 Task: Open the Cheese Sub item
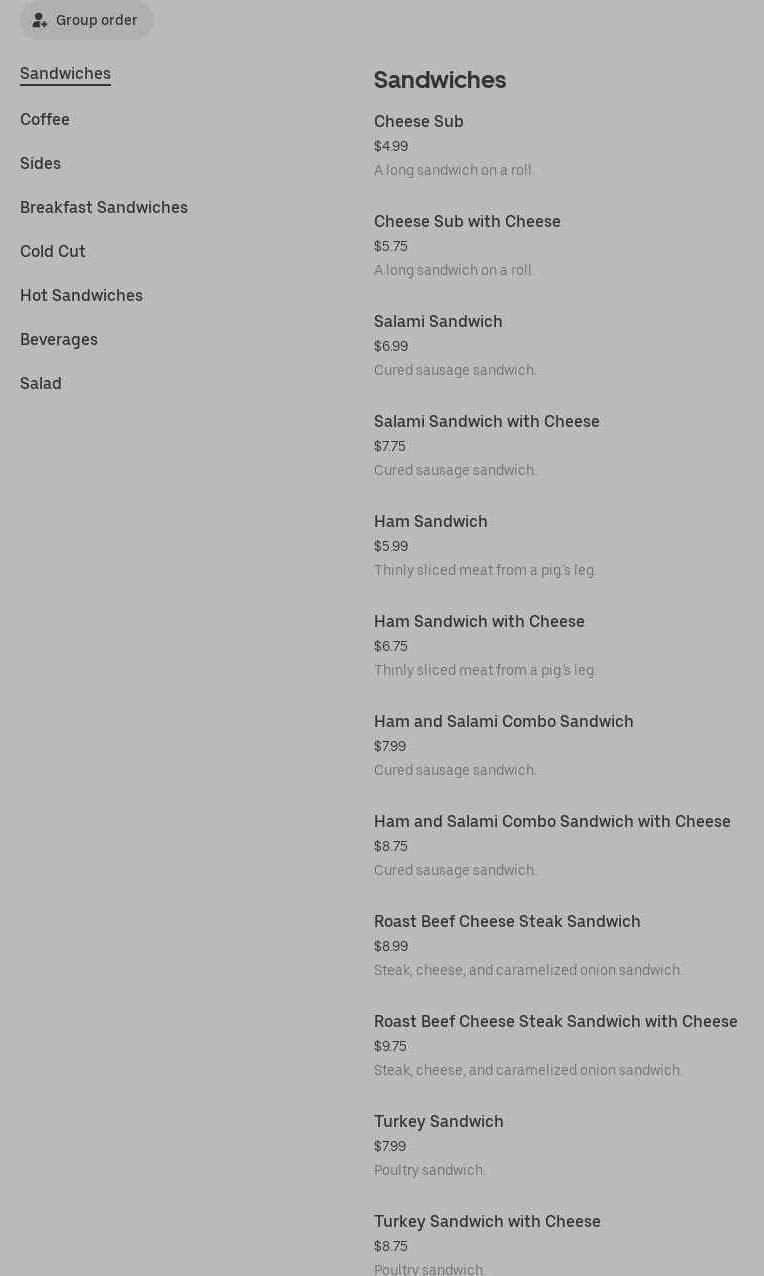(419, 122)
